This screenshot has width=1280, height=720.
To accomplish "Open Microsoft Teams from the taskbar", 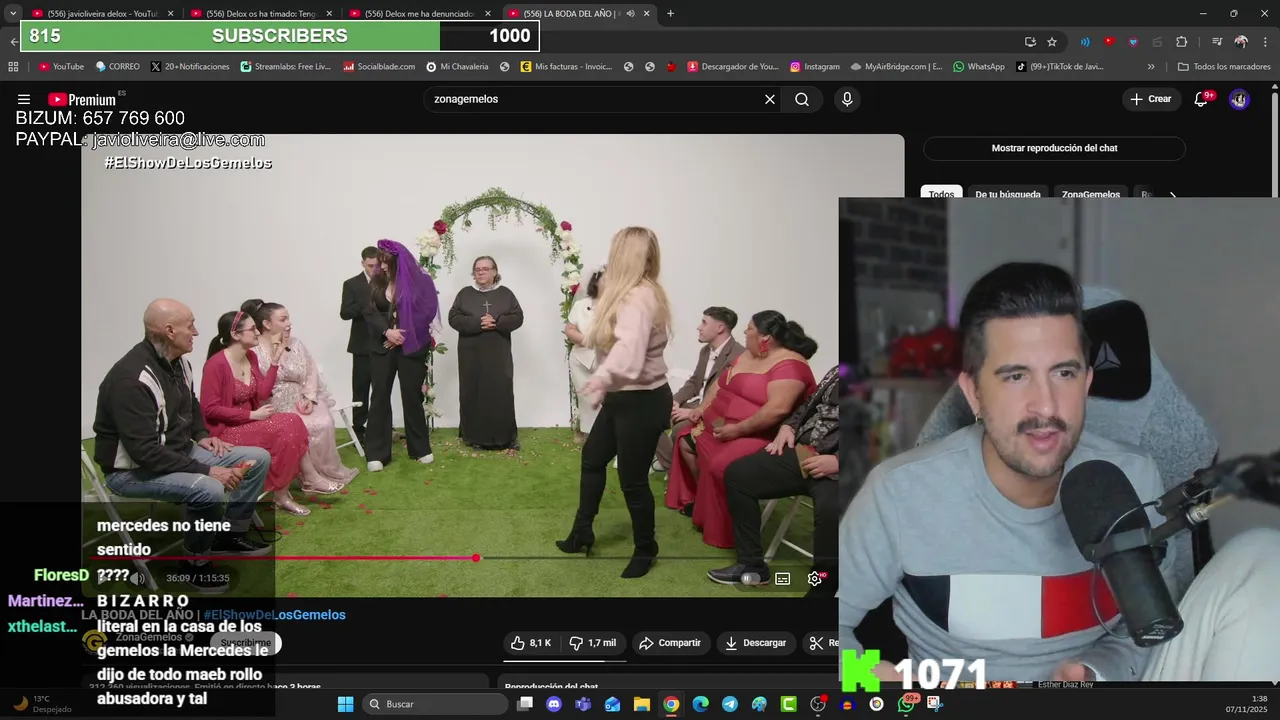I will (583, 704).
